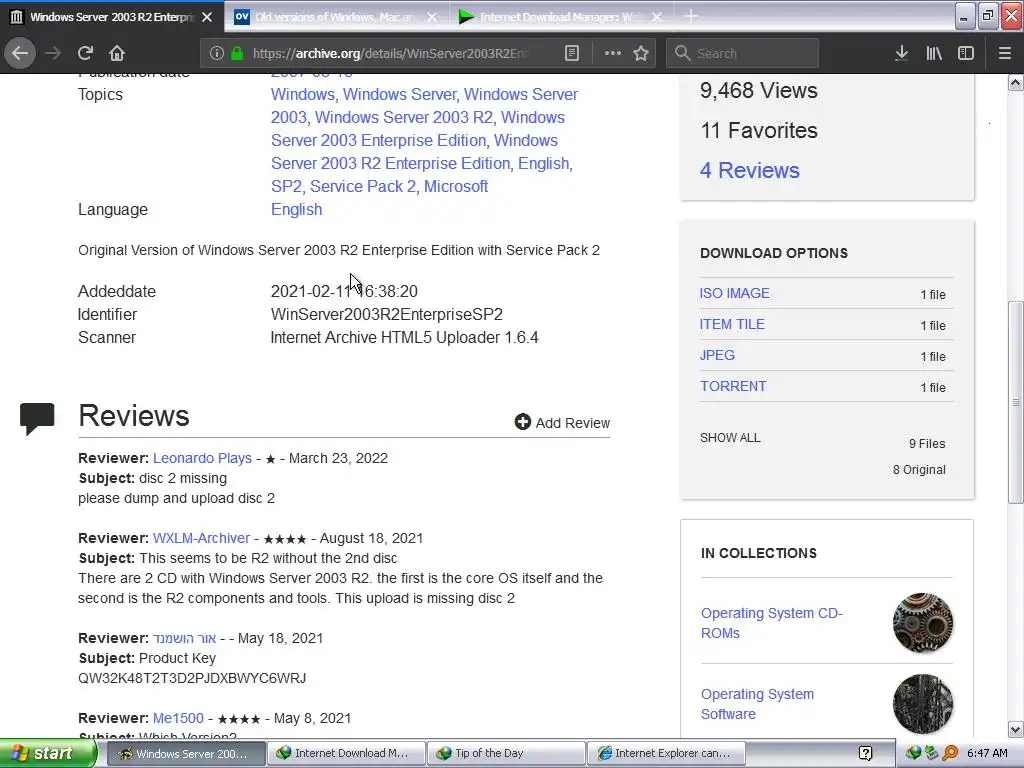The width and height of the screenshot is (1024, 768).
Task: Click the Search input box
Action: click(742, 53)
